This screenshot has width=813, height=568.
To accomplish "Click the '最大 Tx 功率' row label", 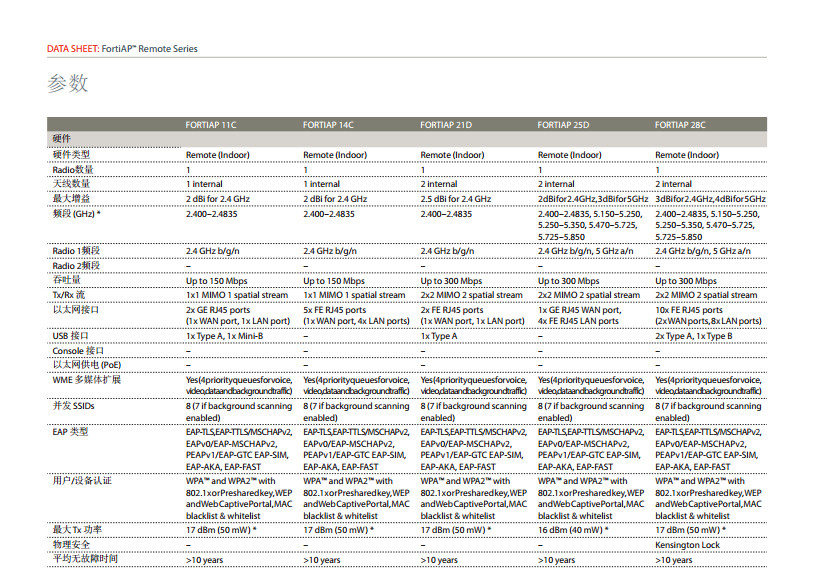I will click(x=77, y=530).
